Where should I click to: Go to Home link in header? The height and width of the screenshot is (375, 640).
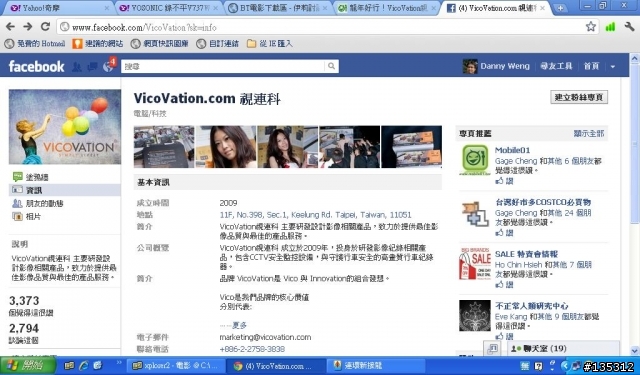coord(591,66)
